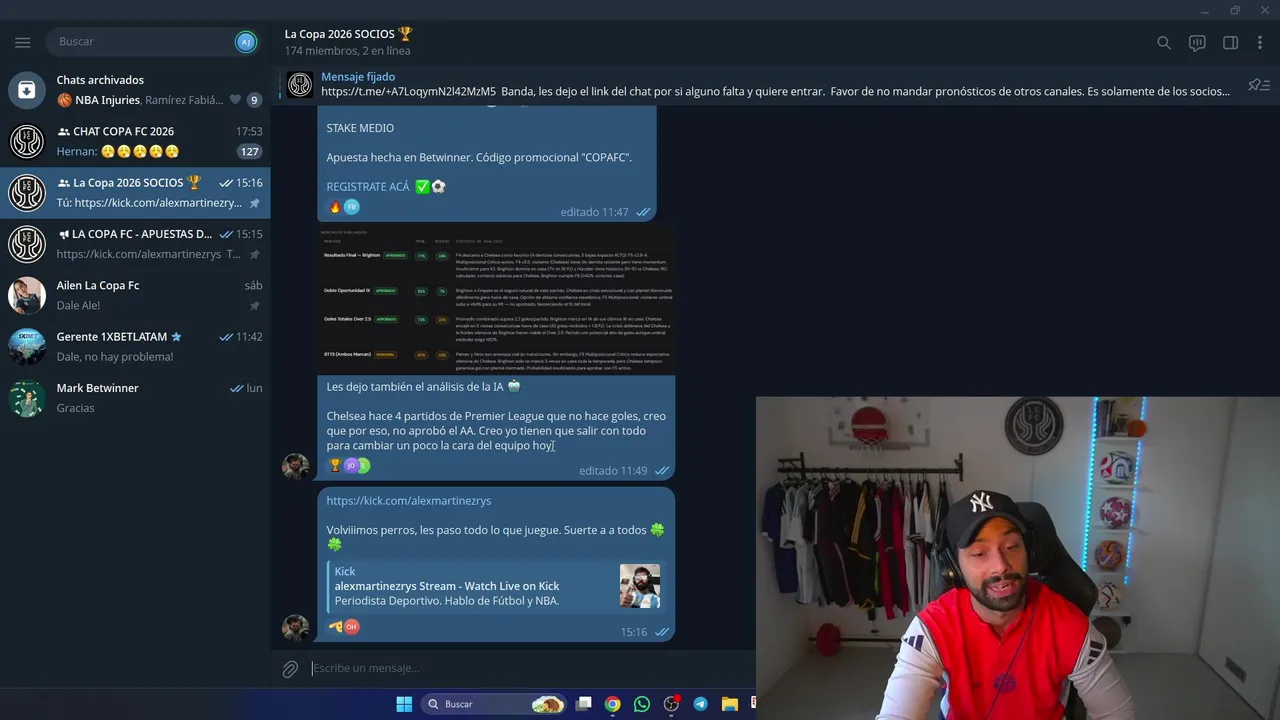Screen dimensions: 1280x720
Task: Click fire reaction on STAKE MEDIO message
Action: click(336, 207)
